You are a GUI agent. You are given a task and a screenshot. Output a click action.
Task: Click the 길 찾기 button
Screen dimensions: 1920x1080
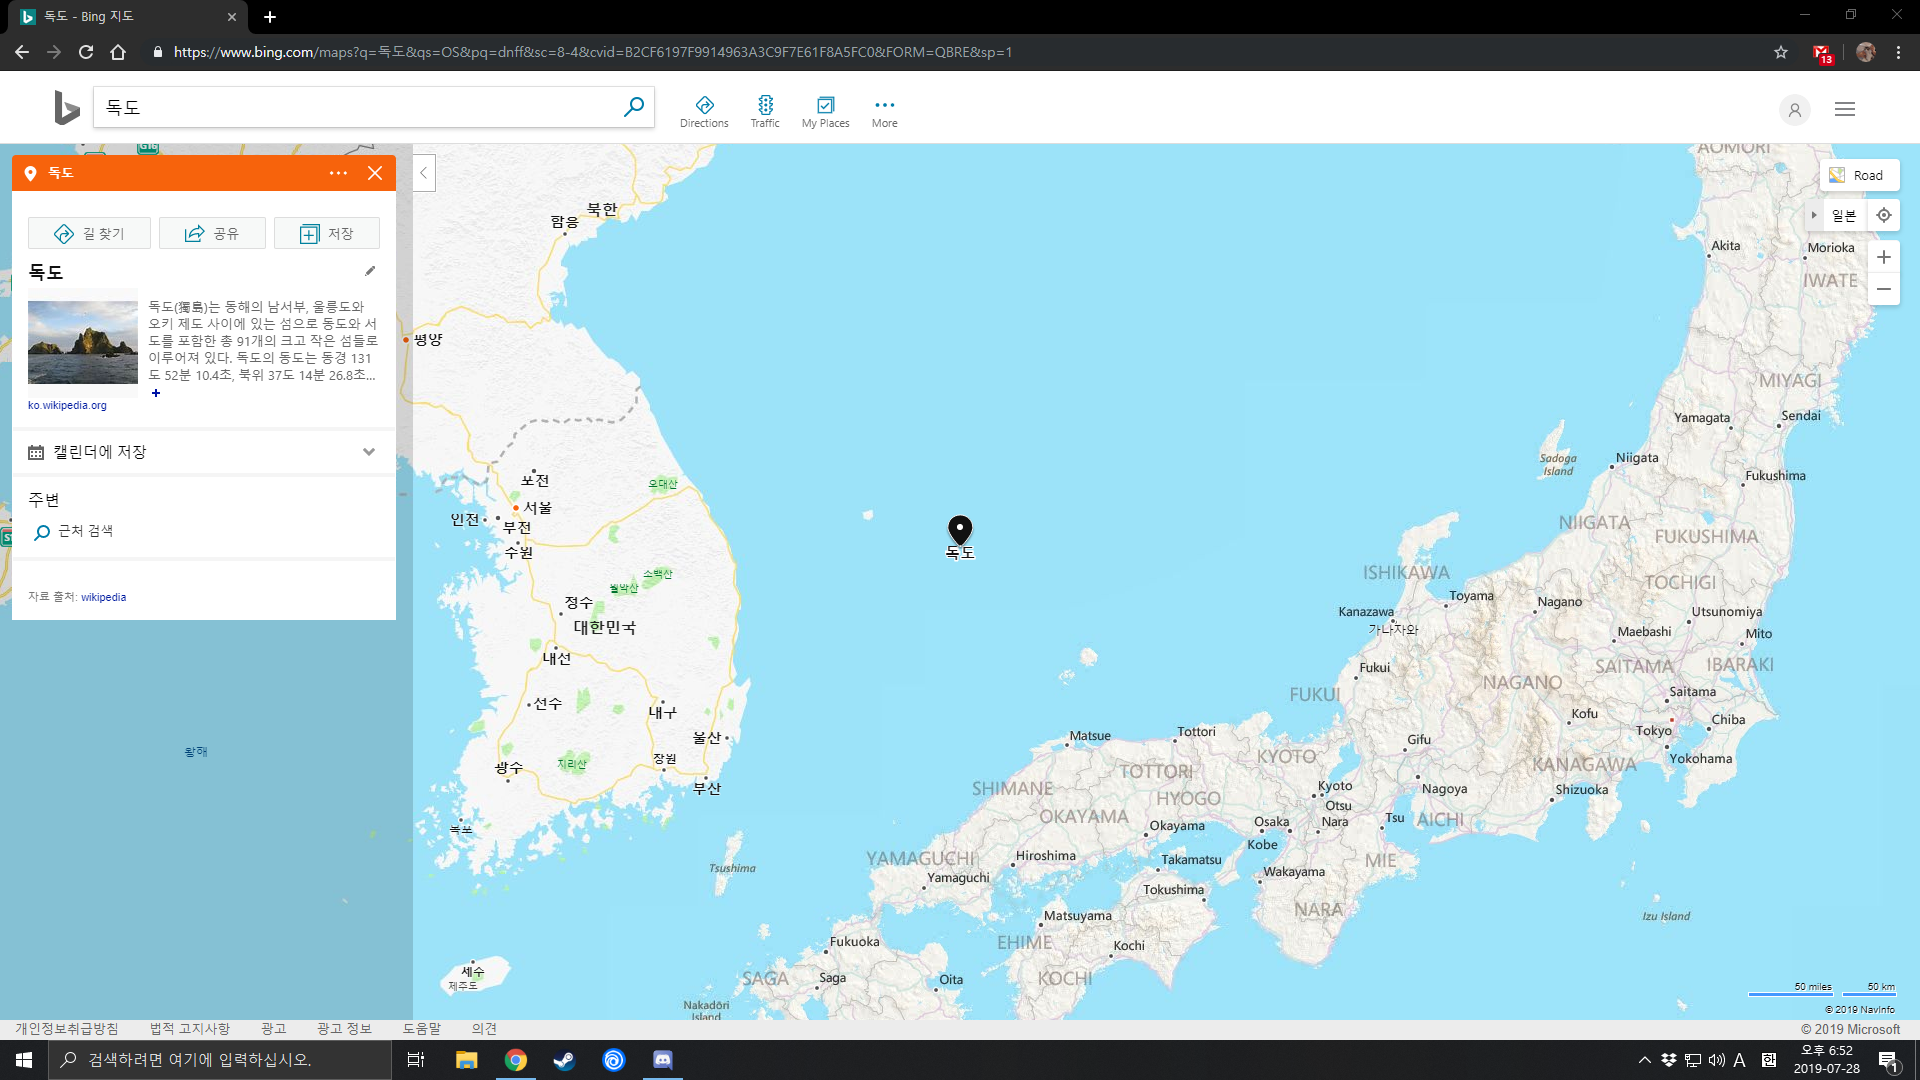[89, 233]
